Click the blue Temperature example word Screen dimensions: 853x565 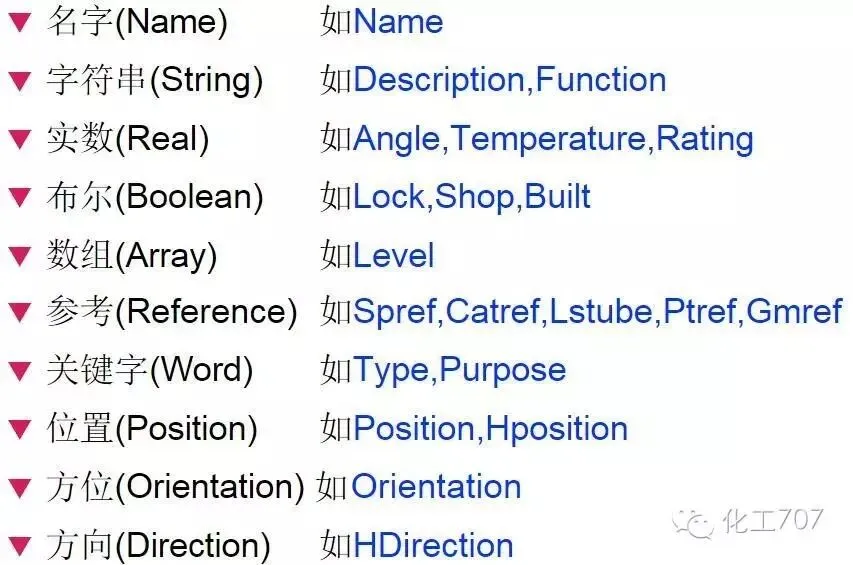point(548,138)
